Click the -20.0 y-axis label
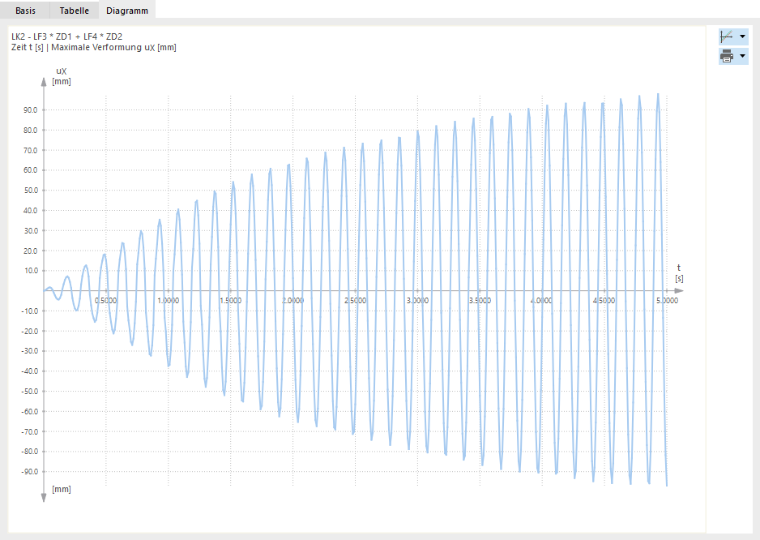This screenshot has width=760, height=540. (29, 331)
